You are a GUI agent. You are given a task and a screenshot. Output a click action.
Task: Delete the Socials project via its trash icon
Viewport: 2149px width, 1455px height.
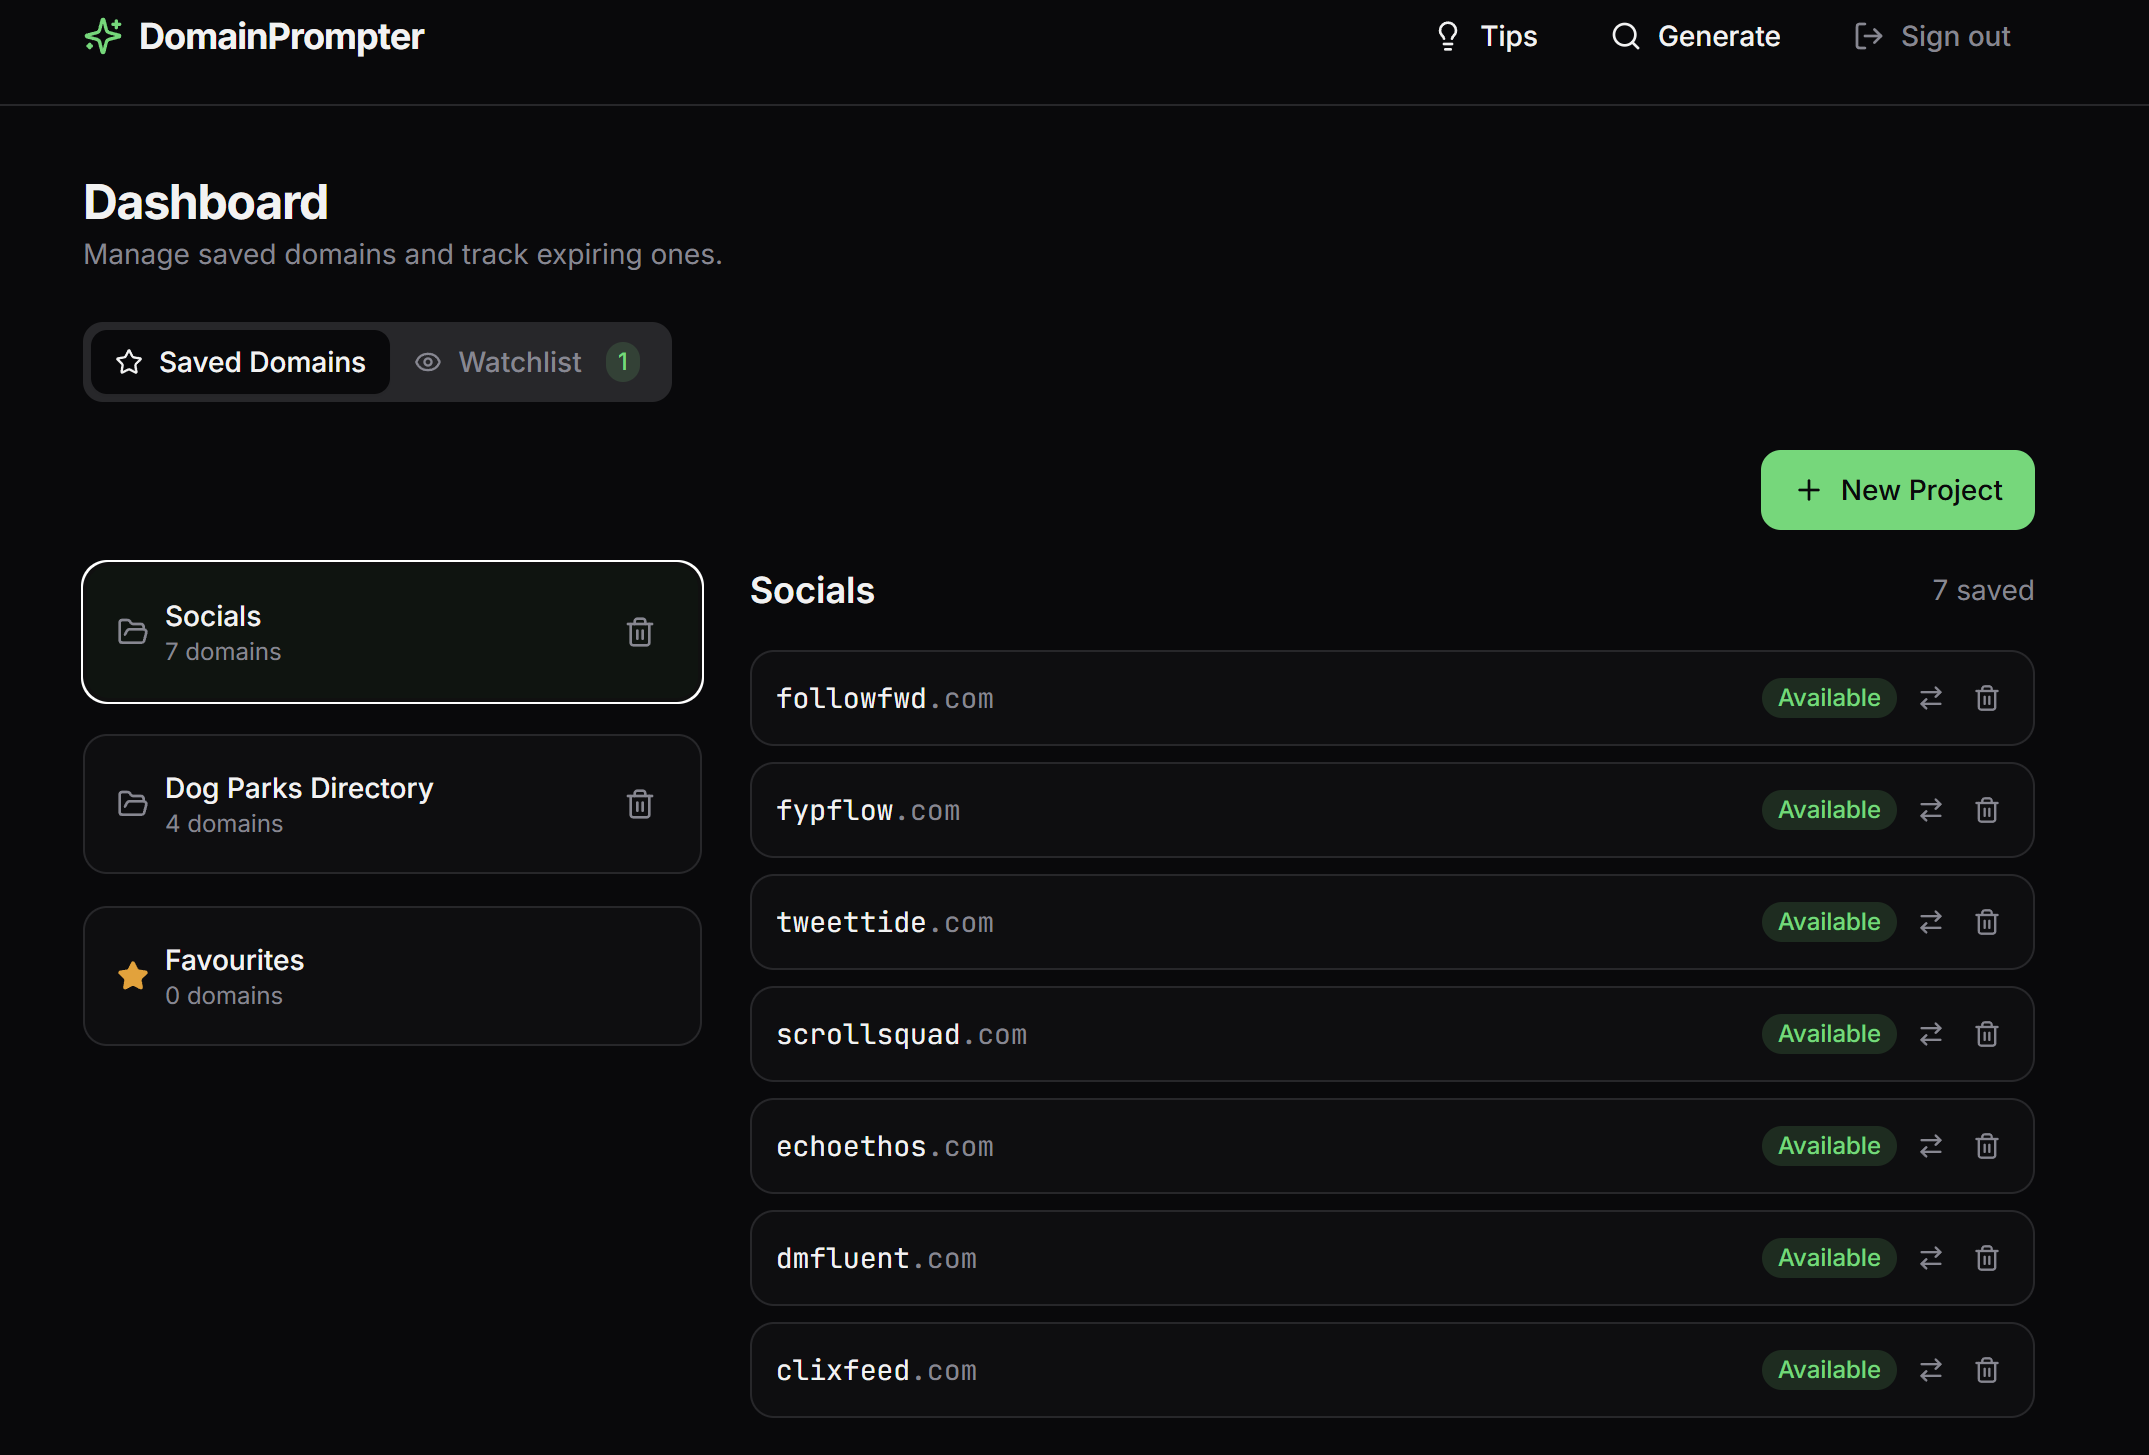[640, 632]
